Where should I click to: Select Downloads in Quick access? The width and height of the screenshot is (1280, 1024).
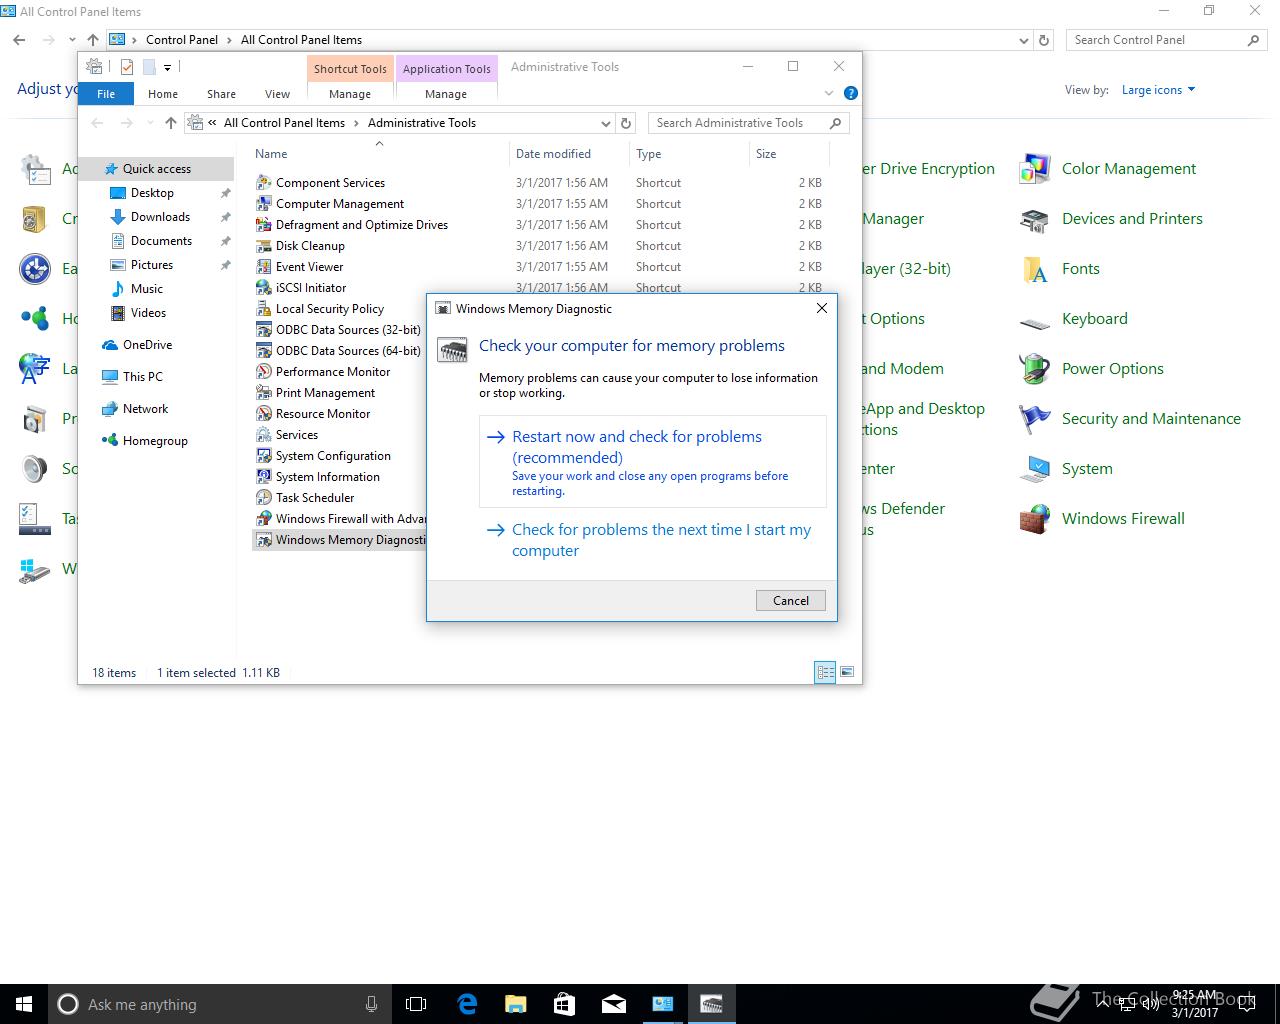tap(160, 217)
